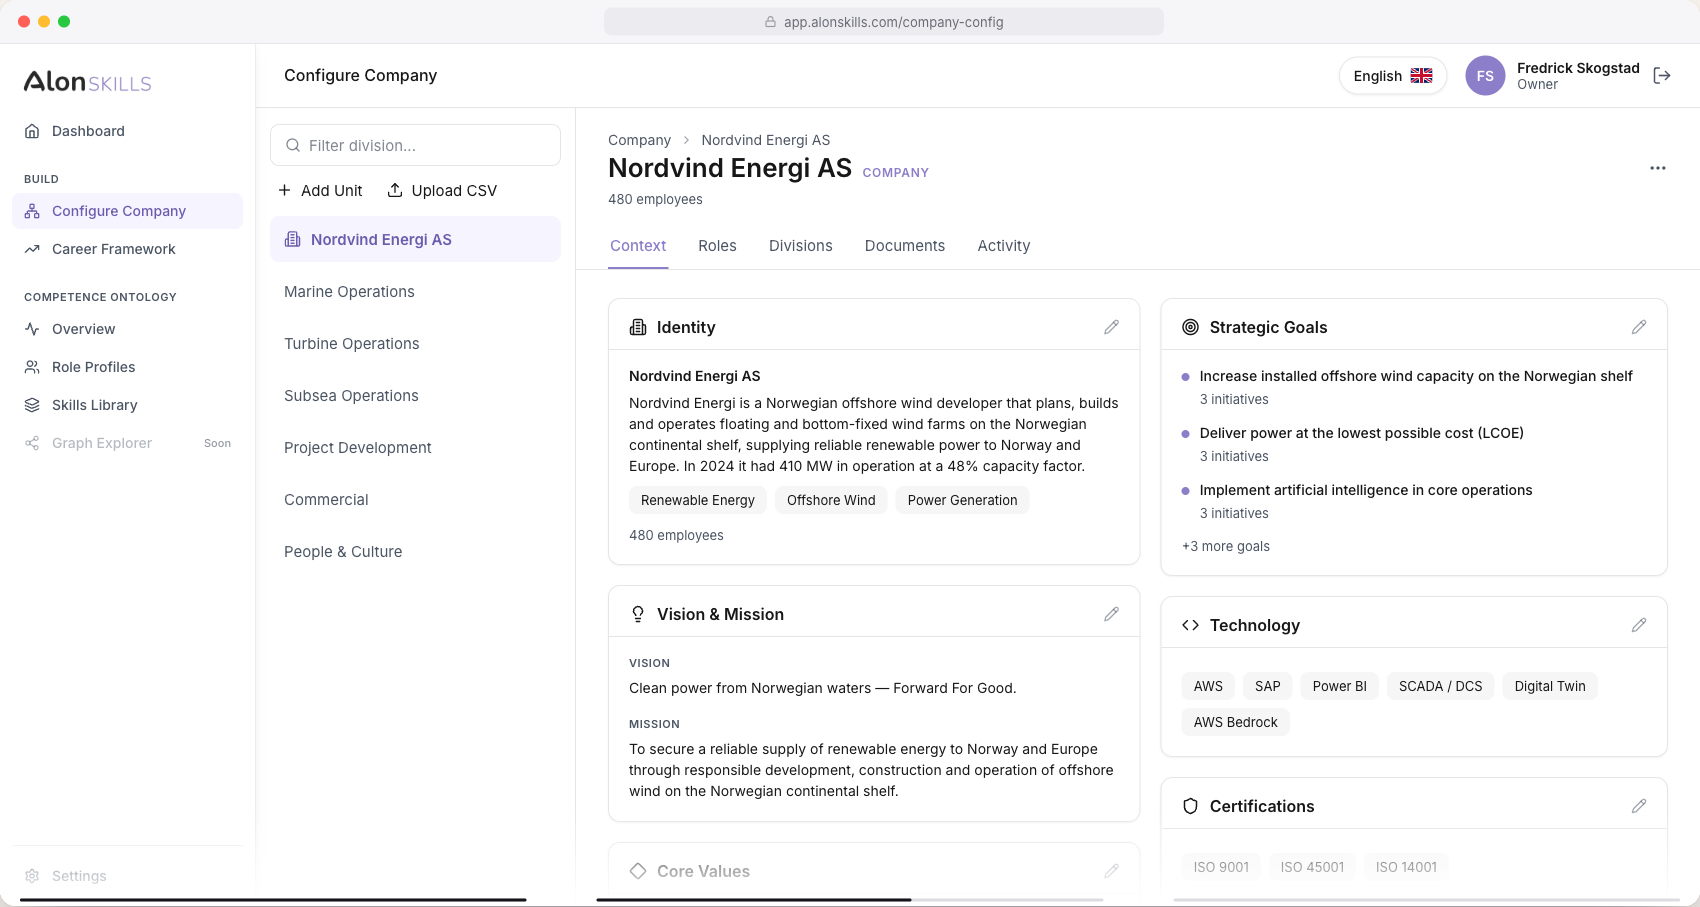Open Dashboard in the sidebar
Screen dimensions: 1700x907
[127, 131]
